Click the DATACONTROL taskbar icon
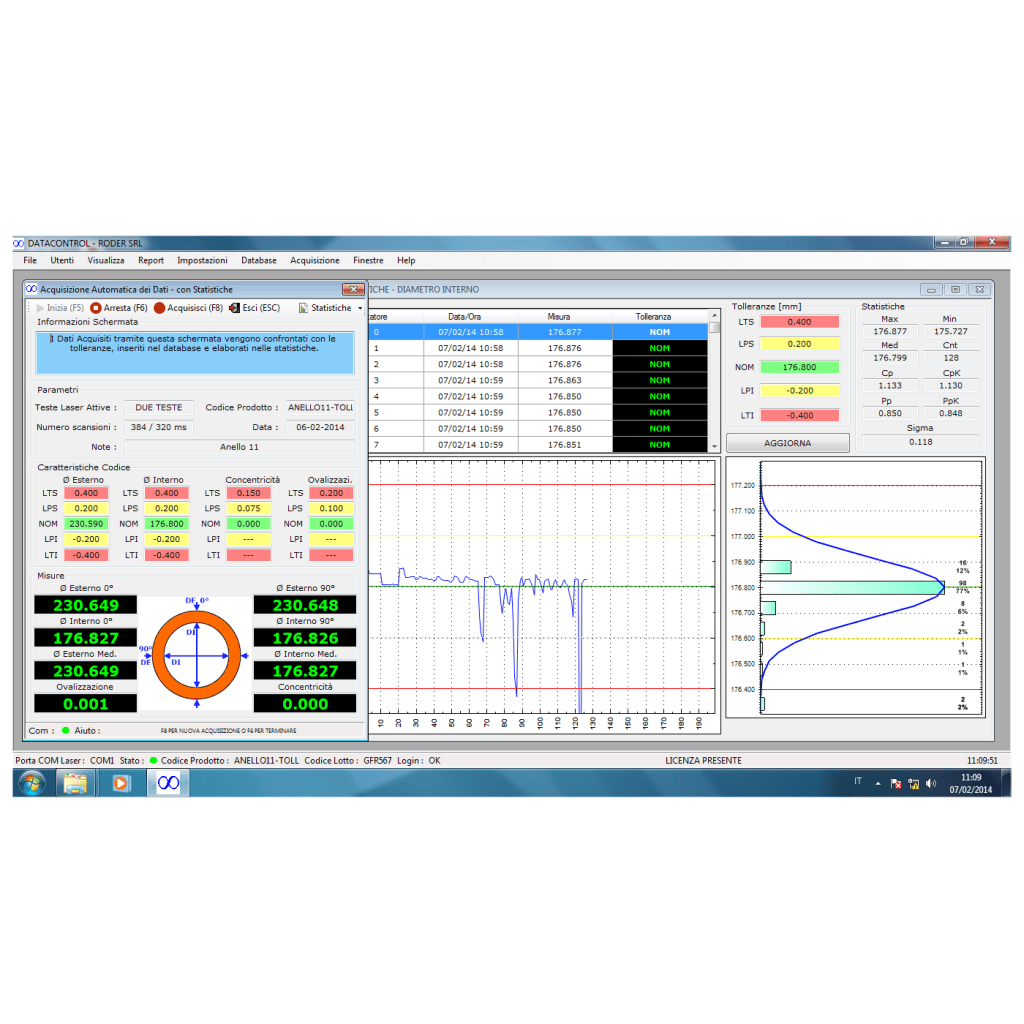 (x=168, y=783)
